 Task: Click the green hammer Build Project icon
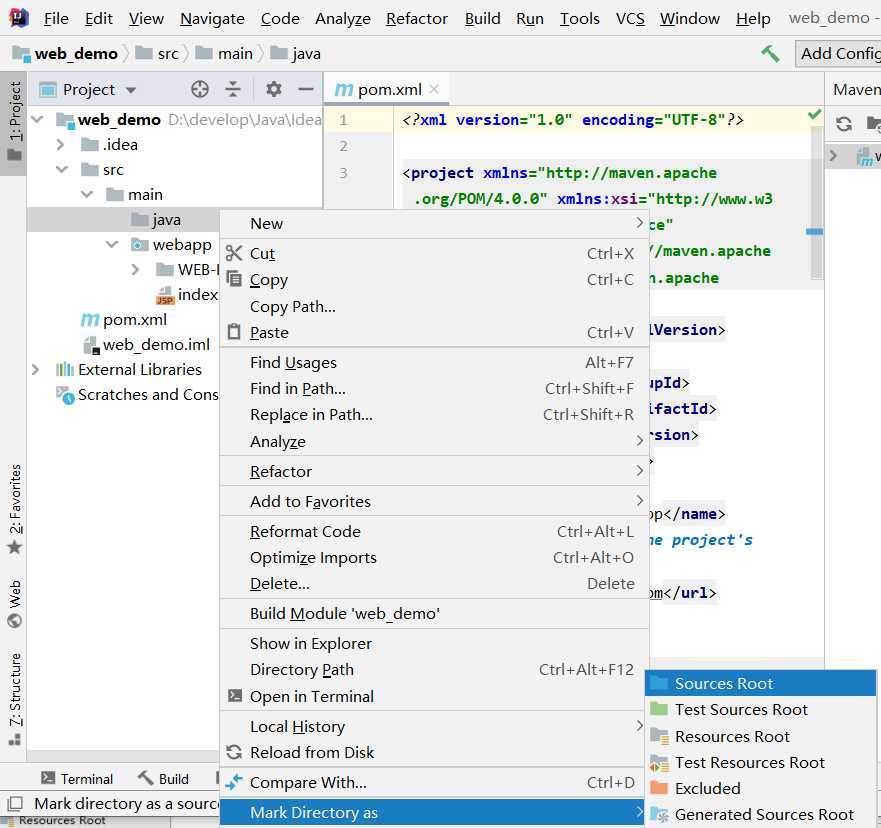click(x=770, y=54)
